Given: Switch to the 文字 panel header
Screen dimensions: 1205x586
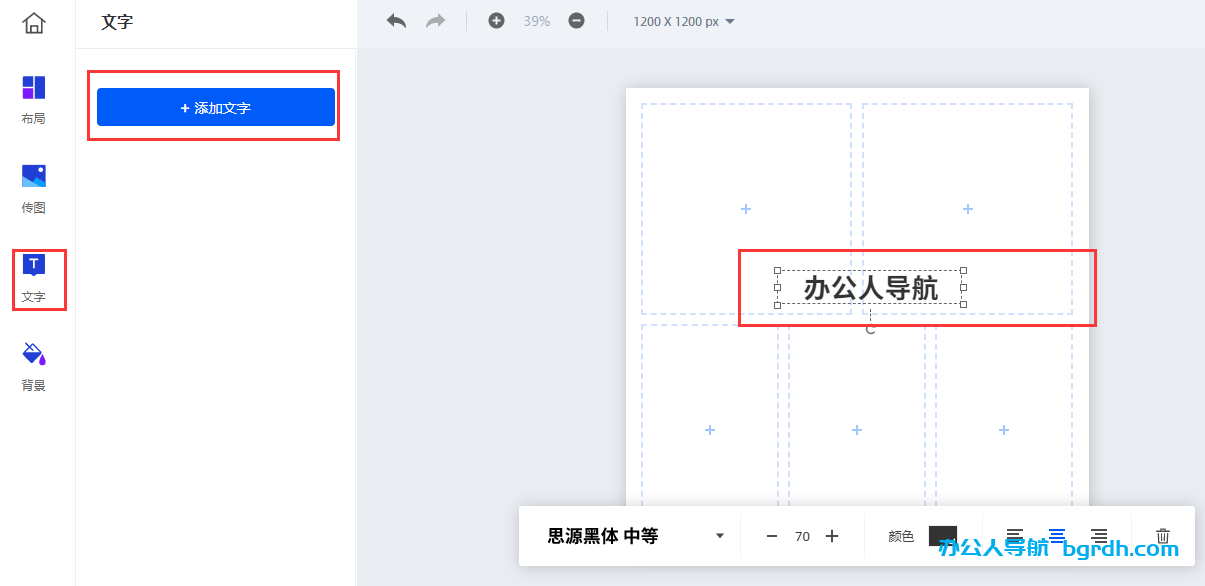Looking at the screenshot, I should coord(117,23).
